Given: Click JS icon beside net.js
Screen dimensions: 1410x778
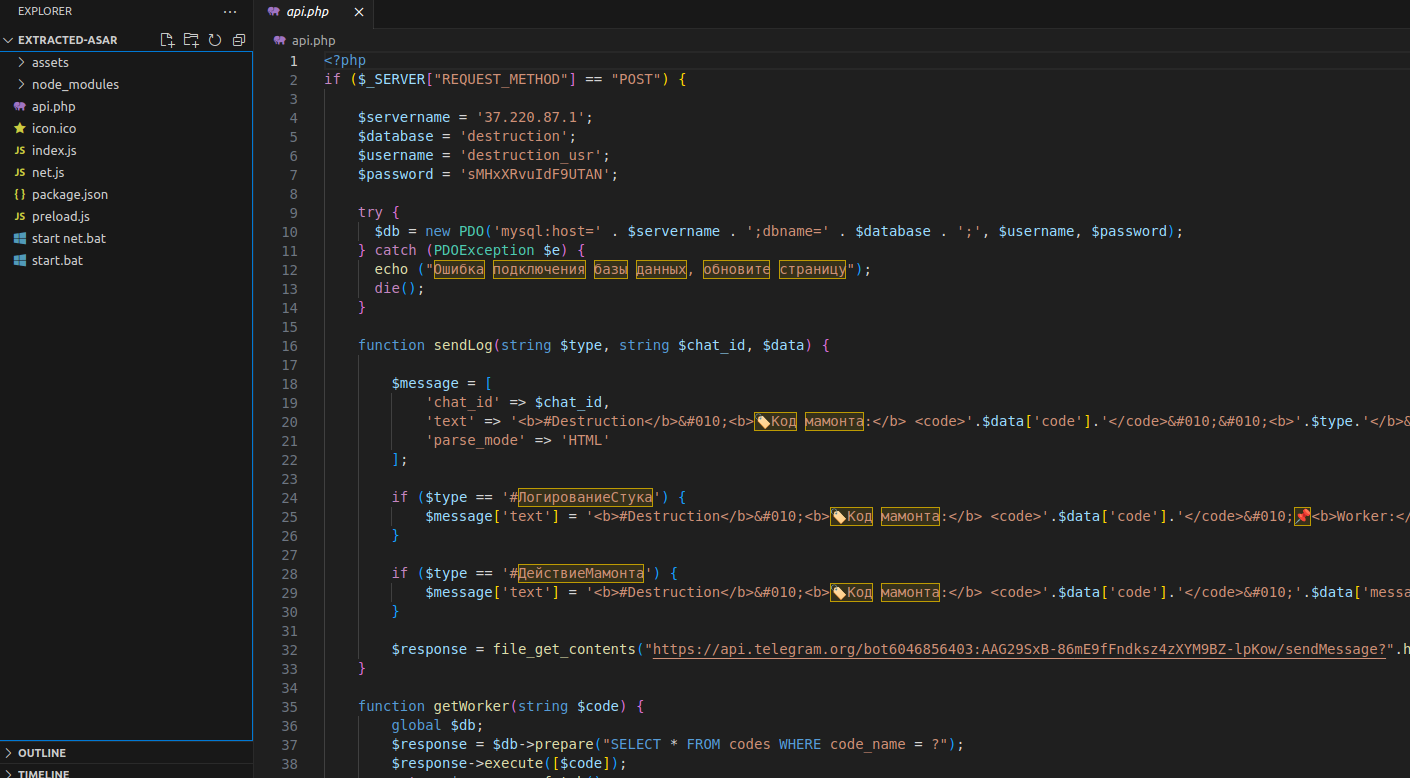Looking at the screenshot, I should pyautogui.click(x=19, y=172).
